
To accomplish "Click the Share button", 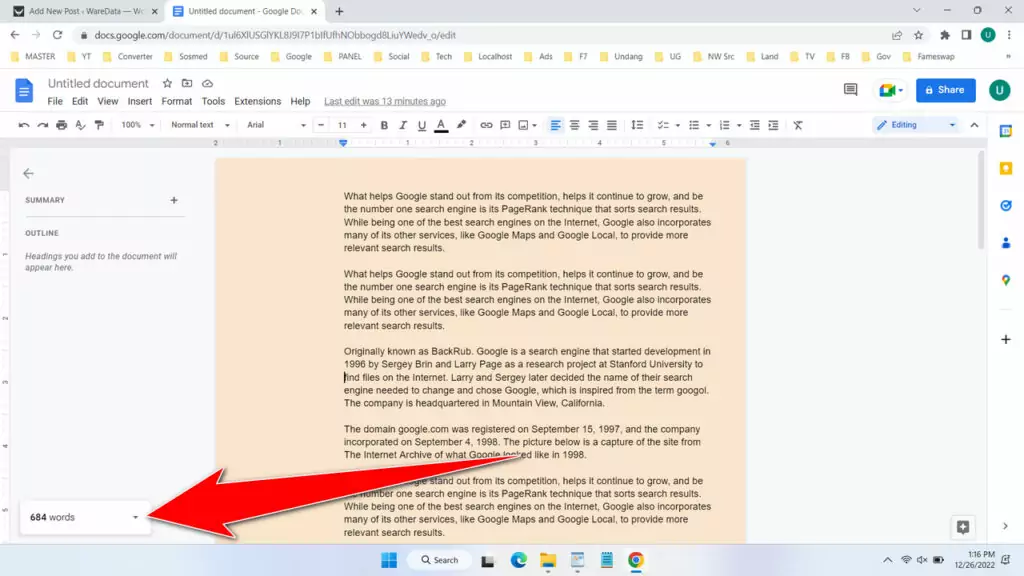I will point(945,90).
